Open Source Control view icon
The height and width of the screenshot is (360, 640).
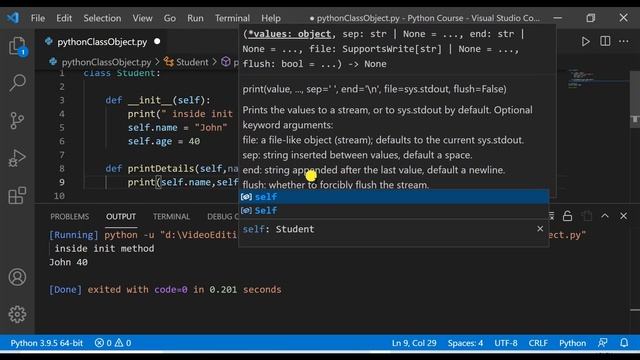(x=17, y=120)
